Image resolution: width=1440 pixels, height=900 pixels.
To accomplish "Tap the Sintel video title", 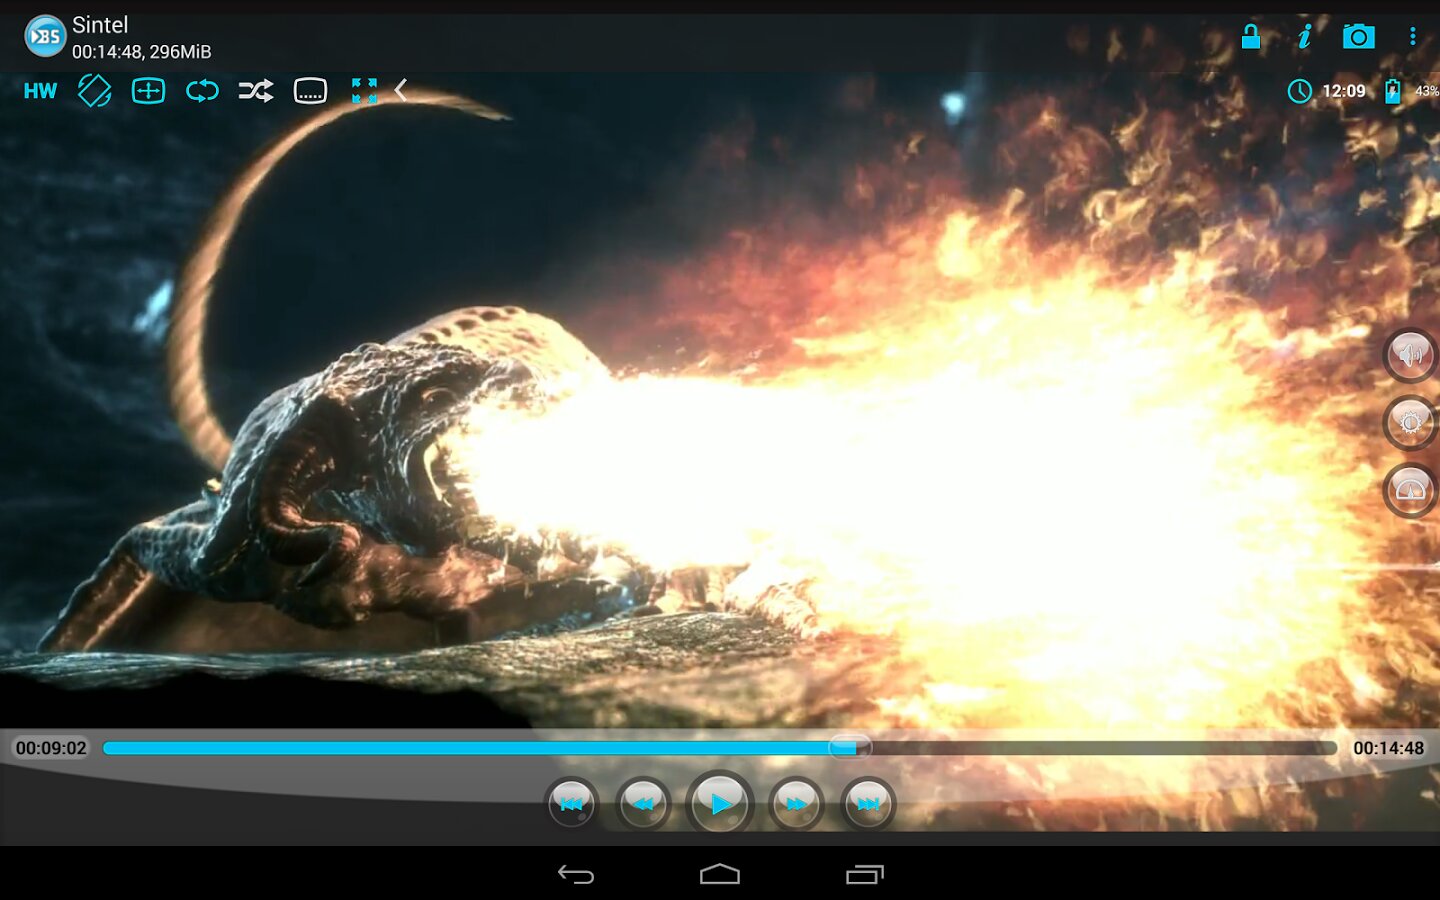I will click(100, 25).
